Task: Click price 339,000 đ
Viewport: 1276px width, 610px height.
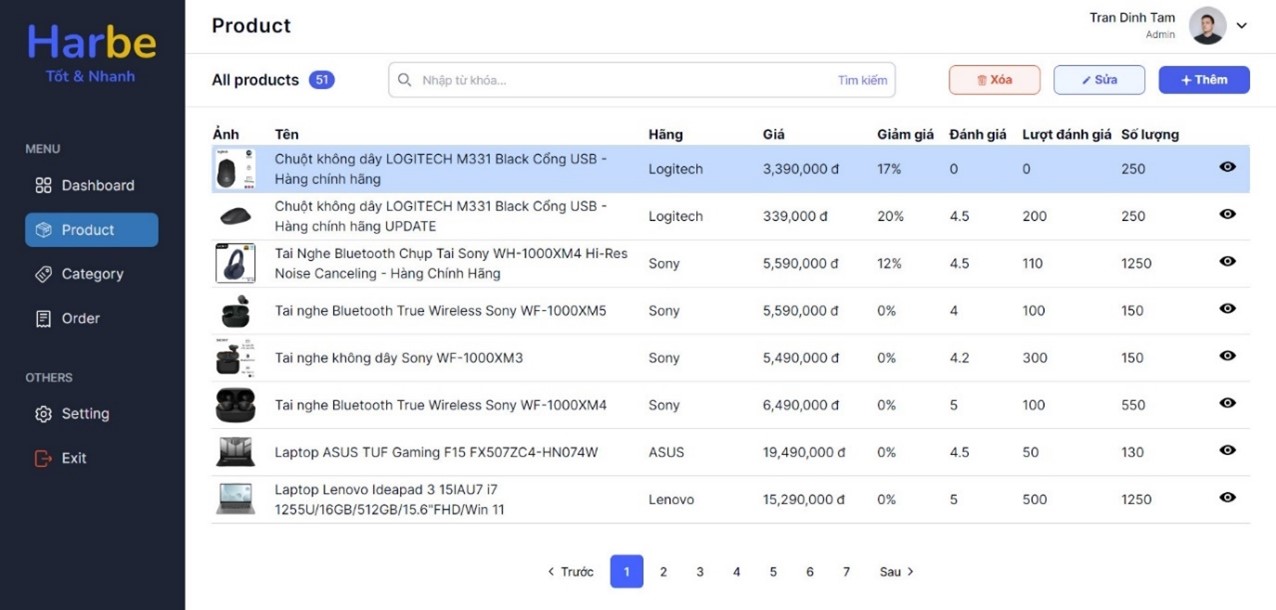Action: (x=796, y=216)
